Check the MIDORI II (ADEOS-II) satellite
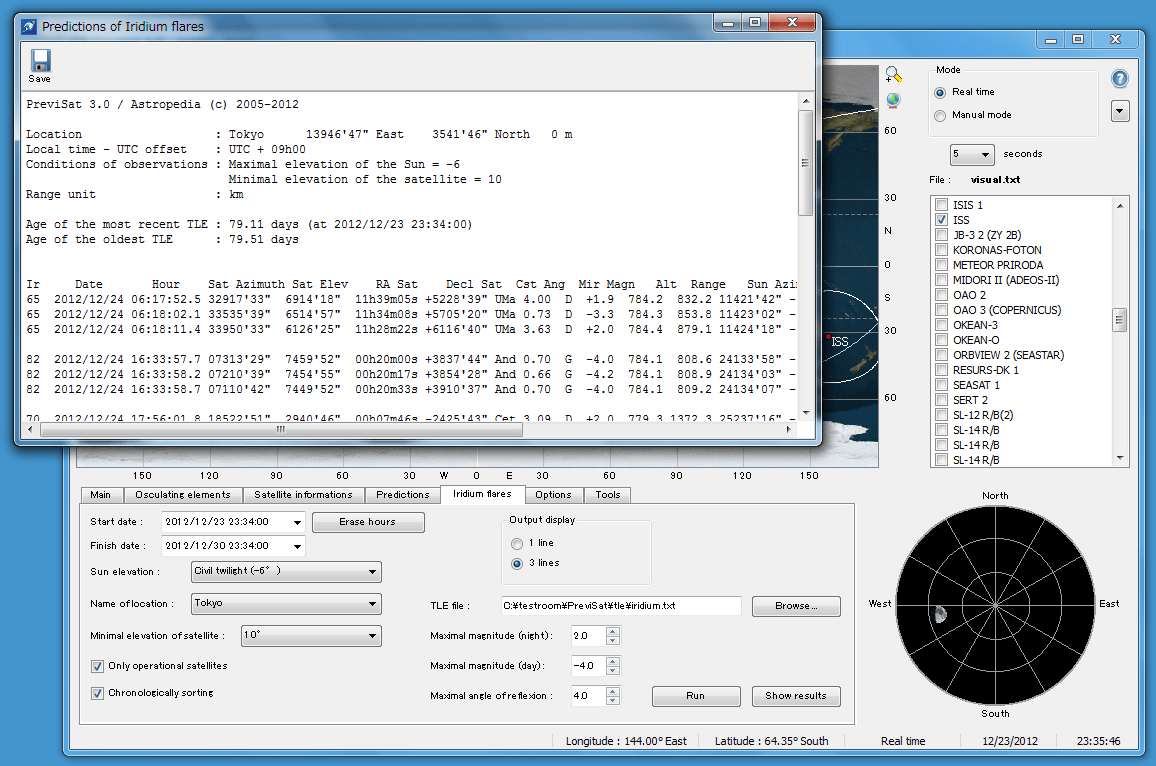Viewport: 1156px width, 766px height. 941,280
